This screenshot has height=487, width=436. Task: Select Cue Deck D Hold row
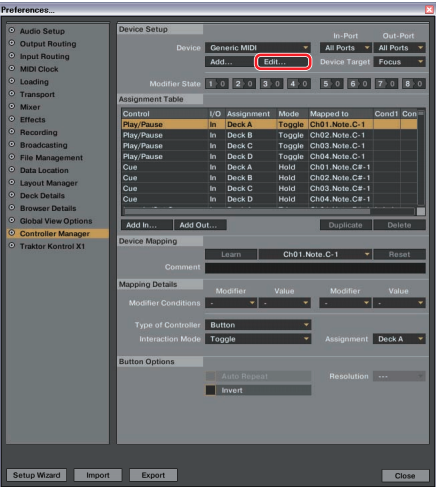click(x=269, y=199)
